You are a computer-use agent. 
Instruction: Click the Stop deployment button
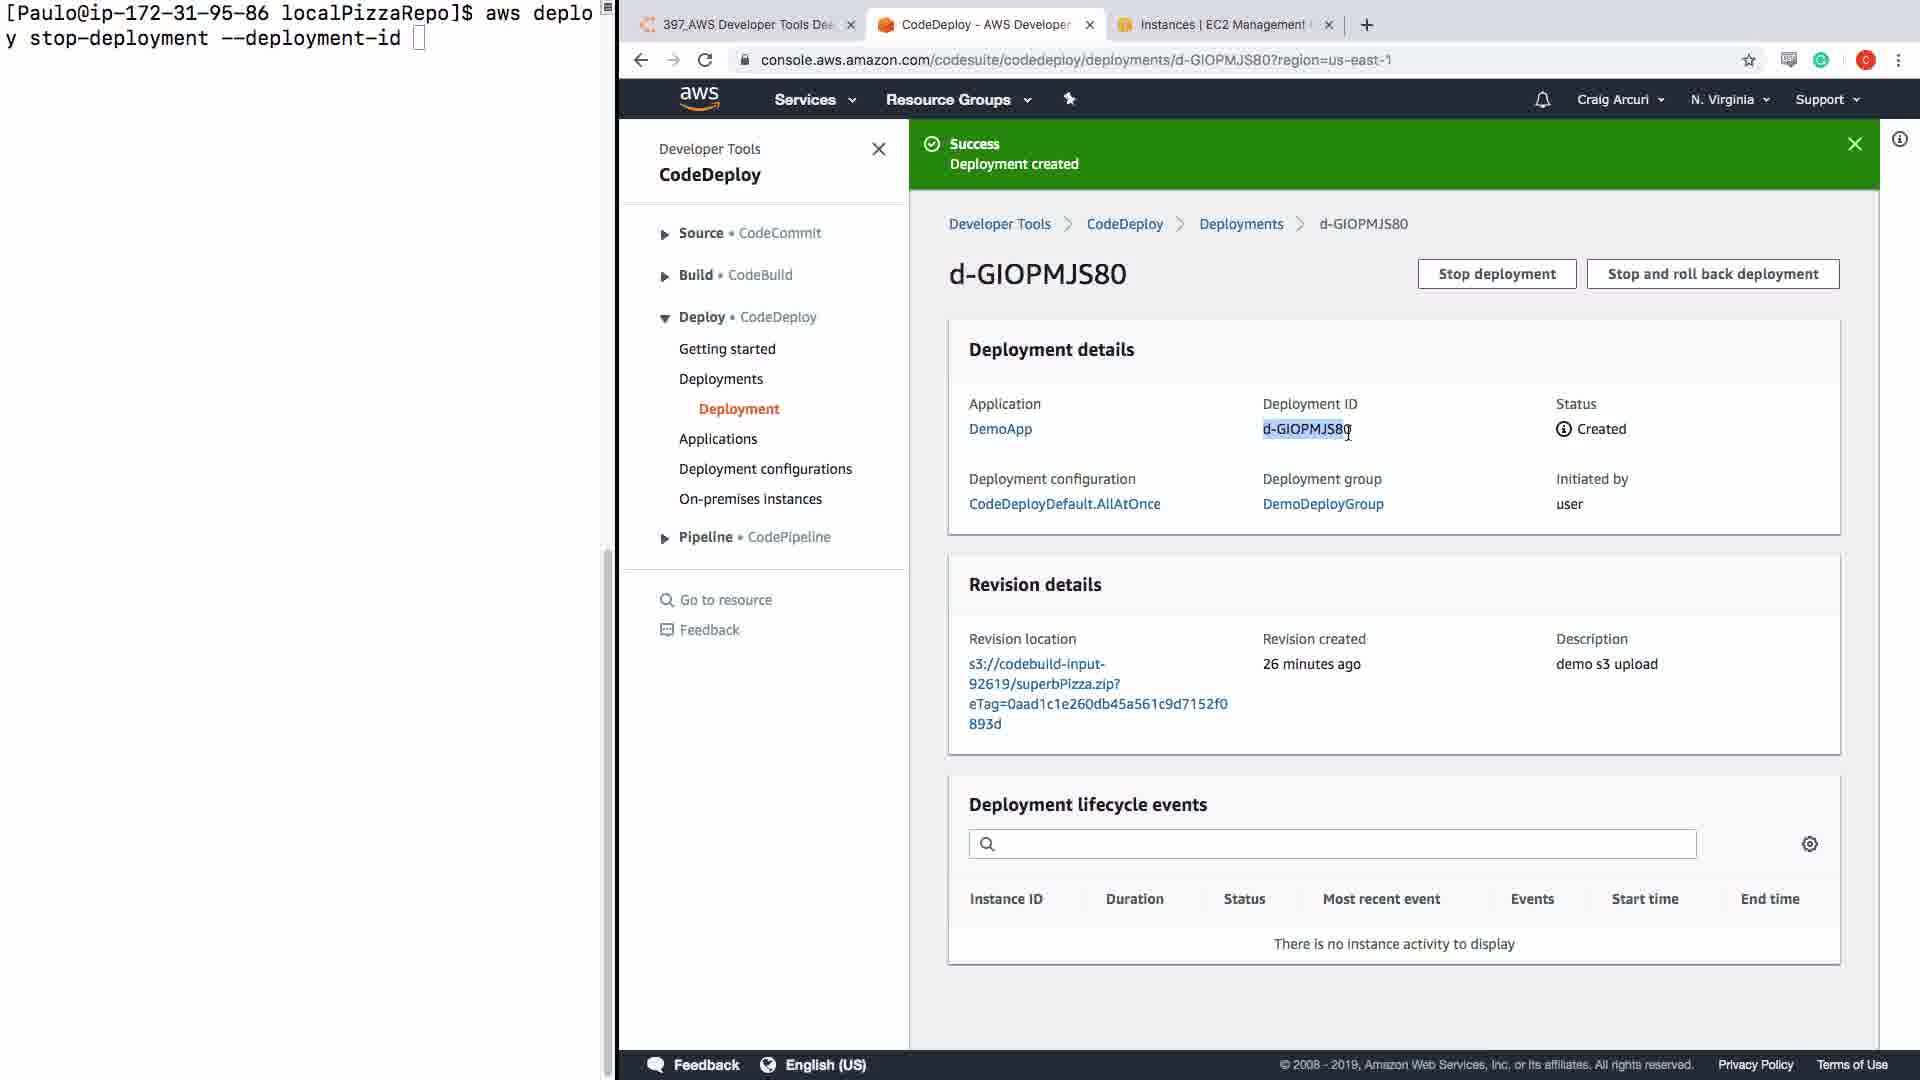click(x=1496, y=274)
